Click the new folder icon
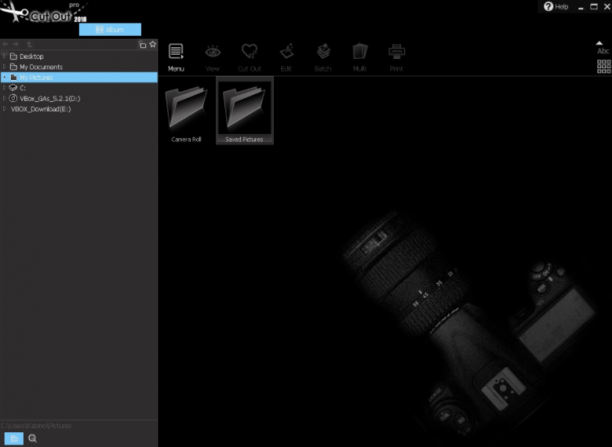The width and height of the screenshot is (612, 447). pos(142,45)
